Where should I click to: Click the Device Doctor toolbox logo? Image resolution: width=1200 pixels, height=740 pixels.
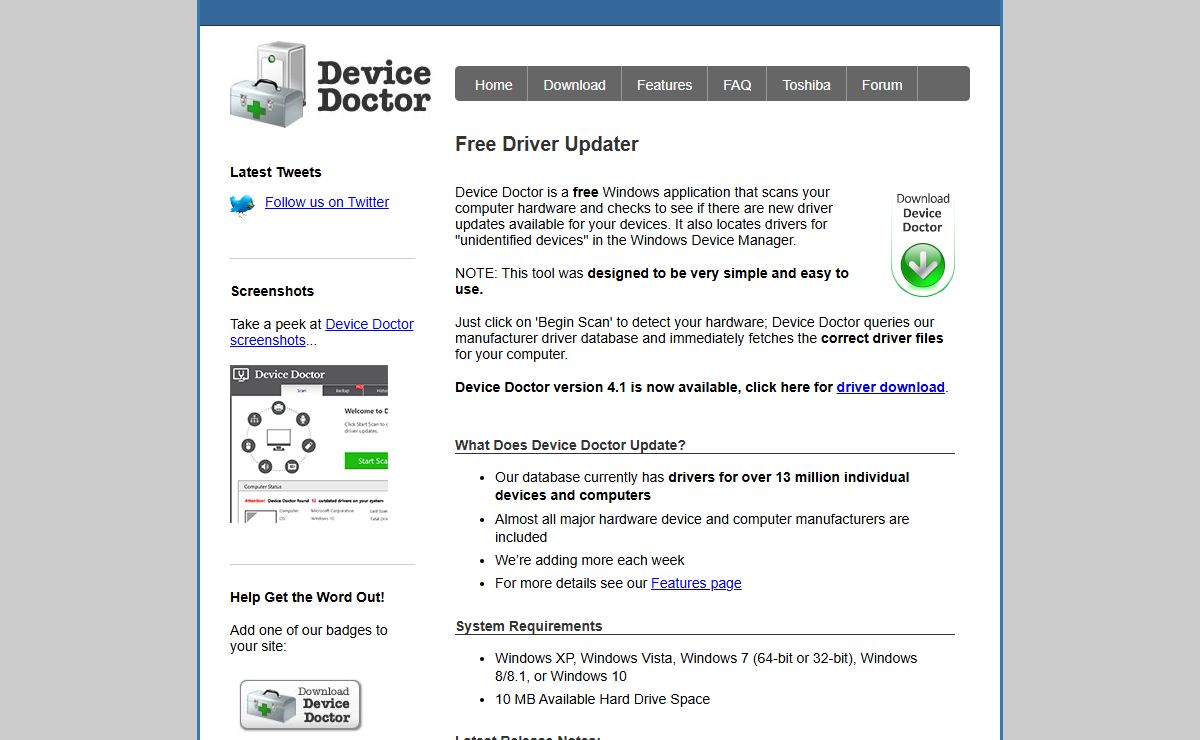(330, 85)
